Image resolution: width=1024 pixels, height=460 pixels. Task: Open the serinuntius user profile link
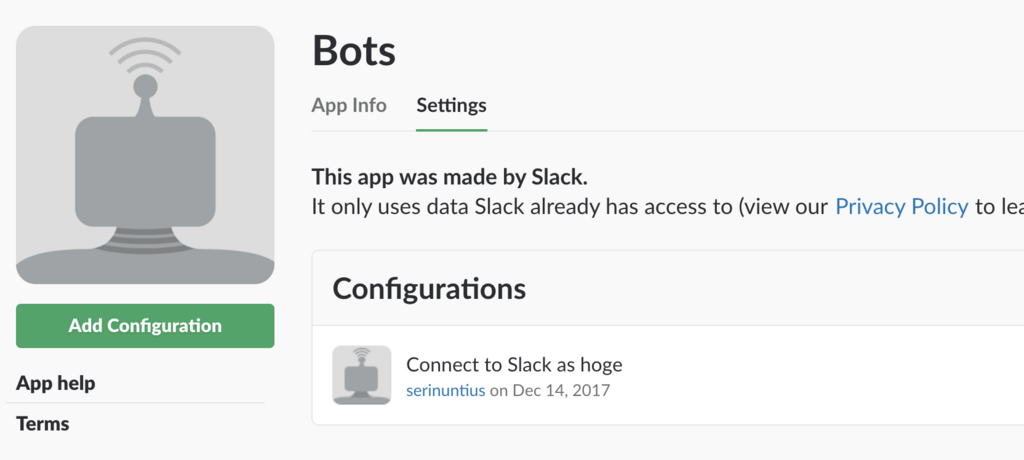point(445,390)
